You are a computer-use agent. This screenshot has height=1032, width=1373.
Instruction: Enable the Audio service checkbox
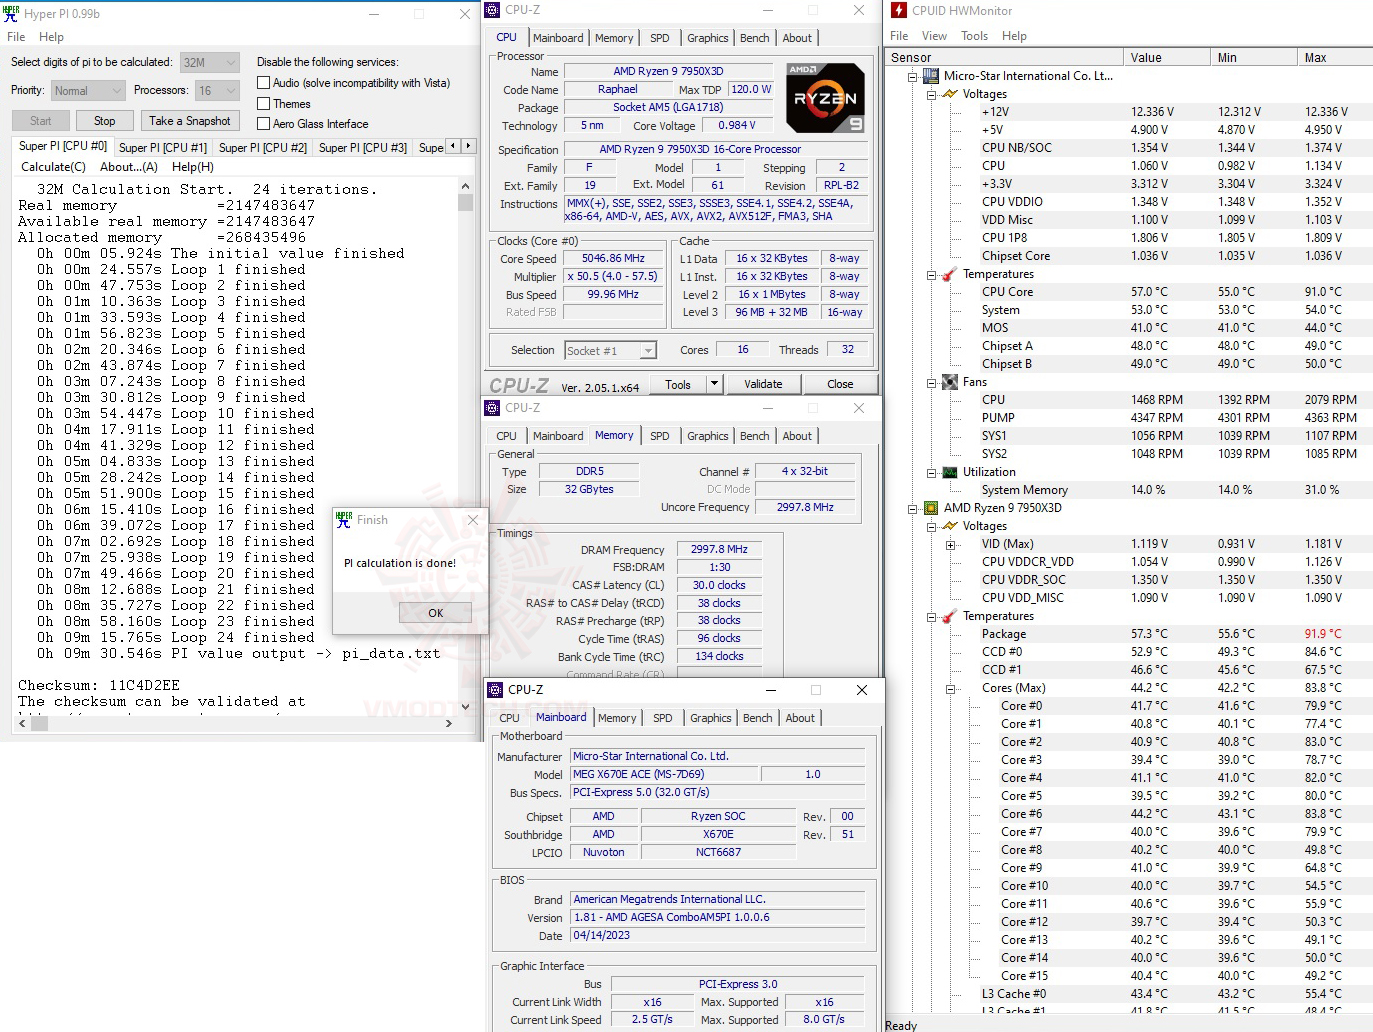264,83
